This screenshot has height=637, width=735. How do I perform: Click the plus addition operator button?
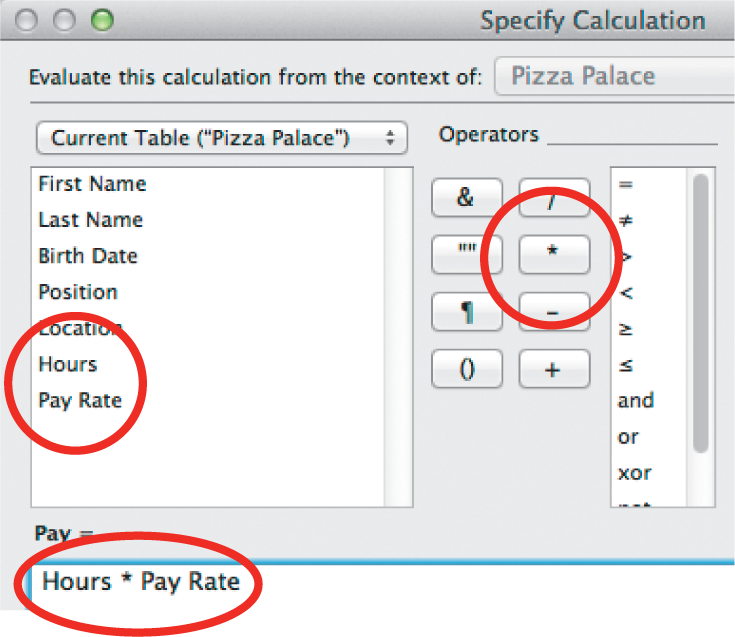[x=554, y=369]
